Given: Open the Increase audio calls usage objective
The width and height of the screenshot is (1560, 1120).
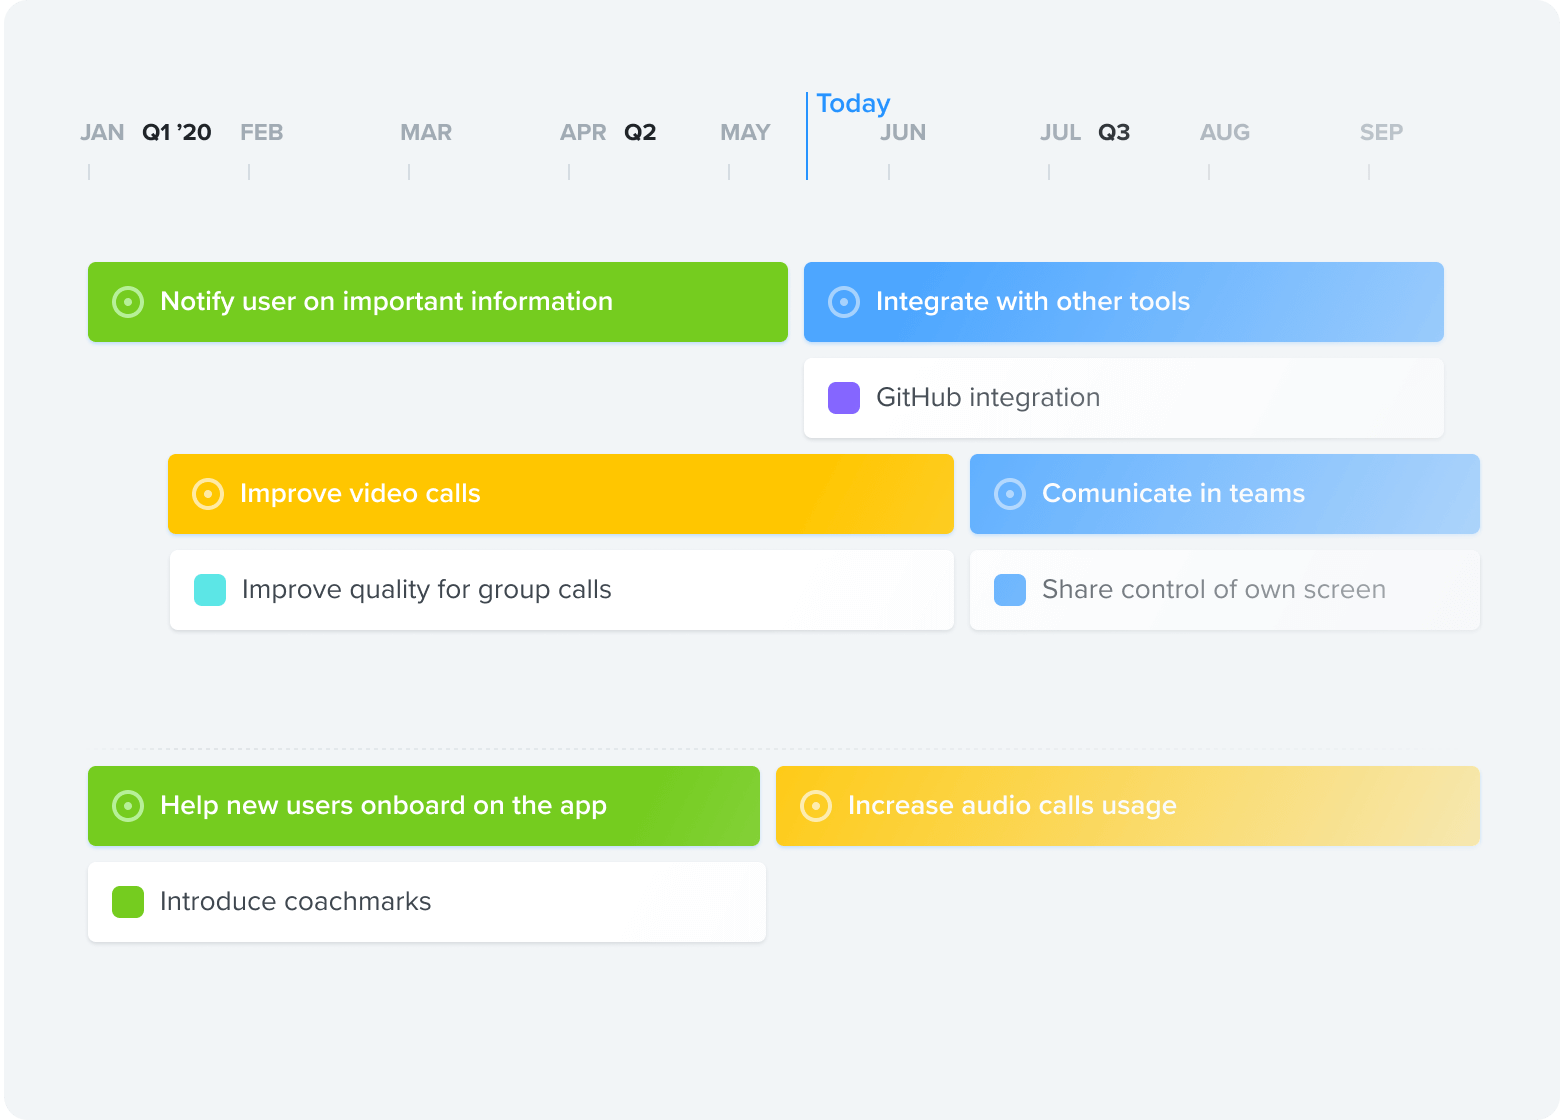Looking at the screenshot, I should pos(1128,806).
